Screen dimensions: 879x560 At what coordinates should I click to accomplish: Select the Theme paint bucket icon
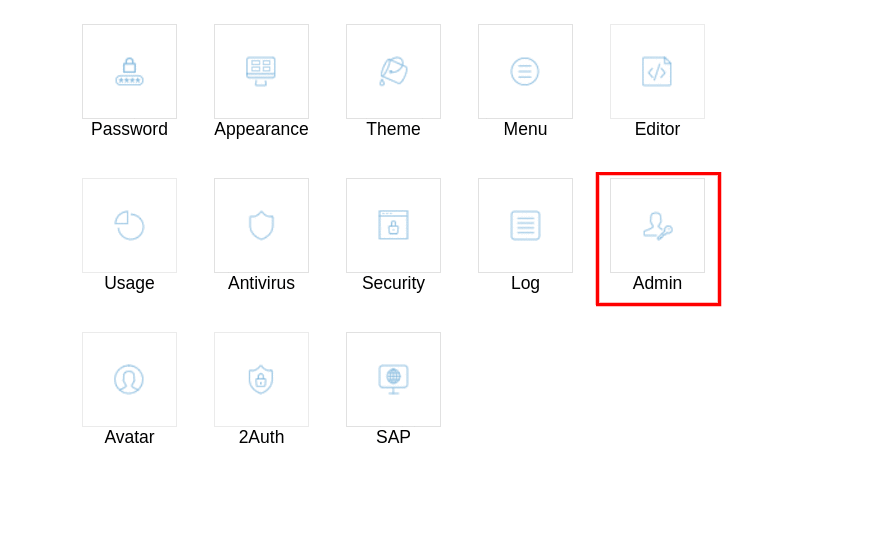click(x=394, y=71)
